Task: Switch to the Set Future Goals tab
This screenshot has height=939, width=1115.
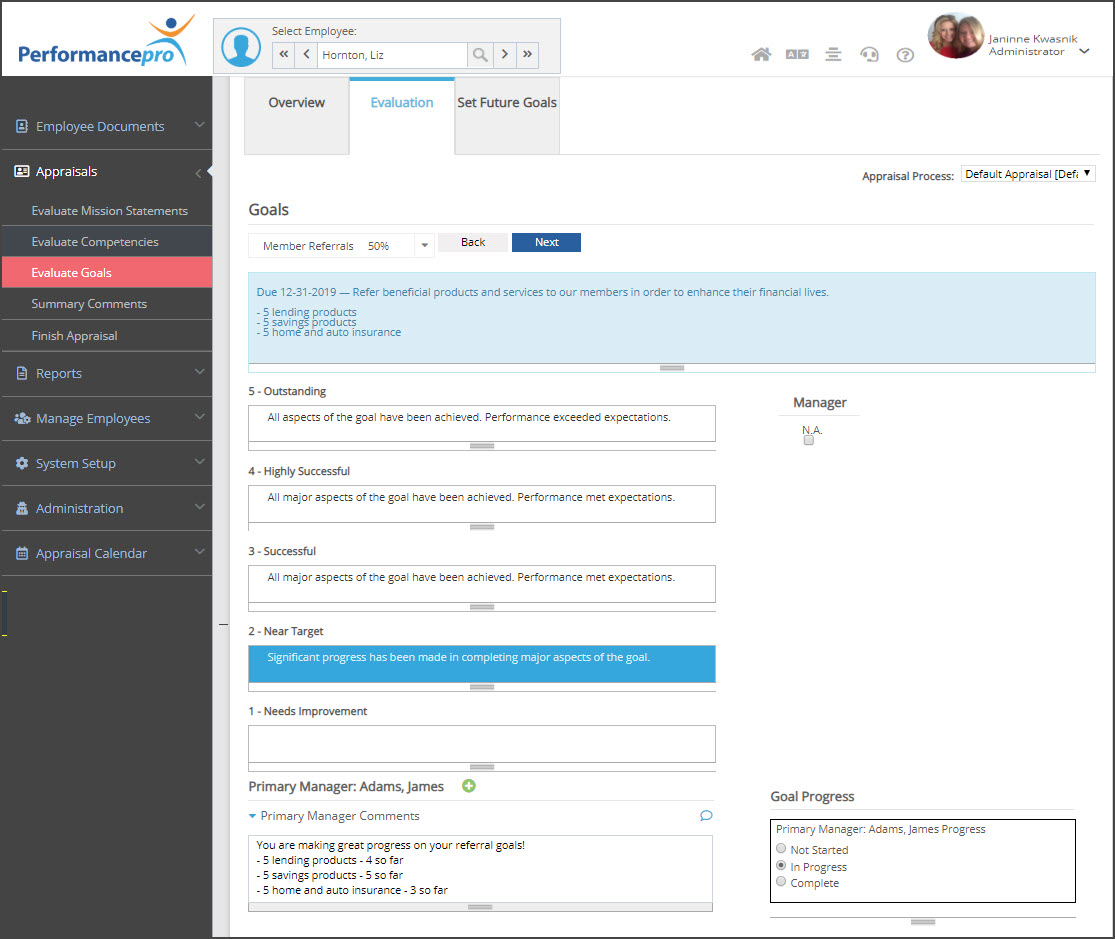Action: [507, 103]
